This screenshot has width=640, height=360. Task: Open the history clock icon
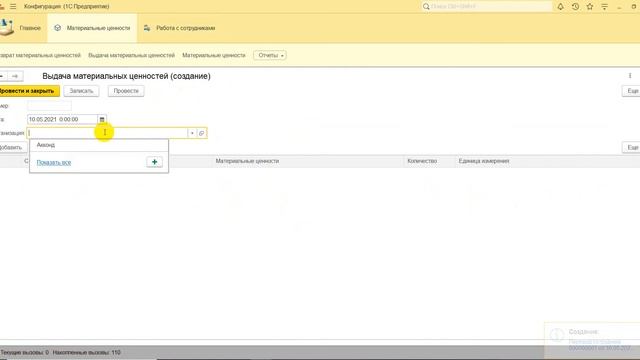pyautogui.click(x=575, y=7)
